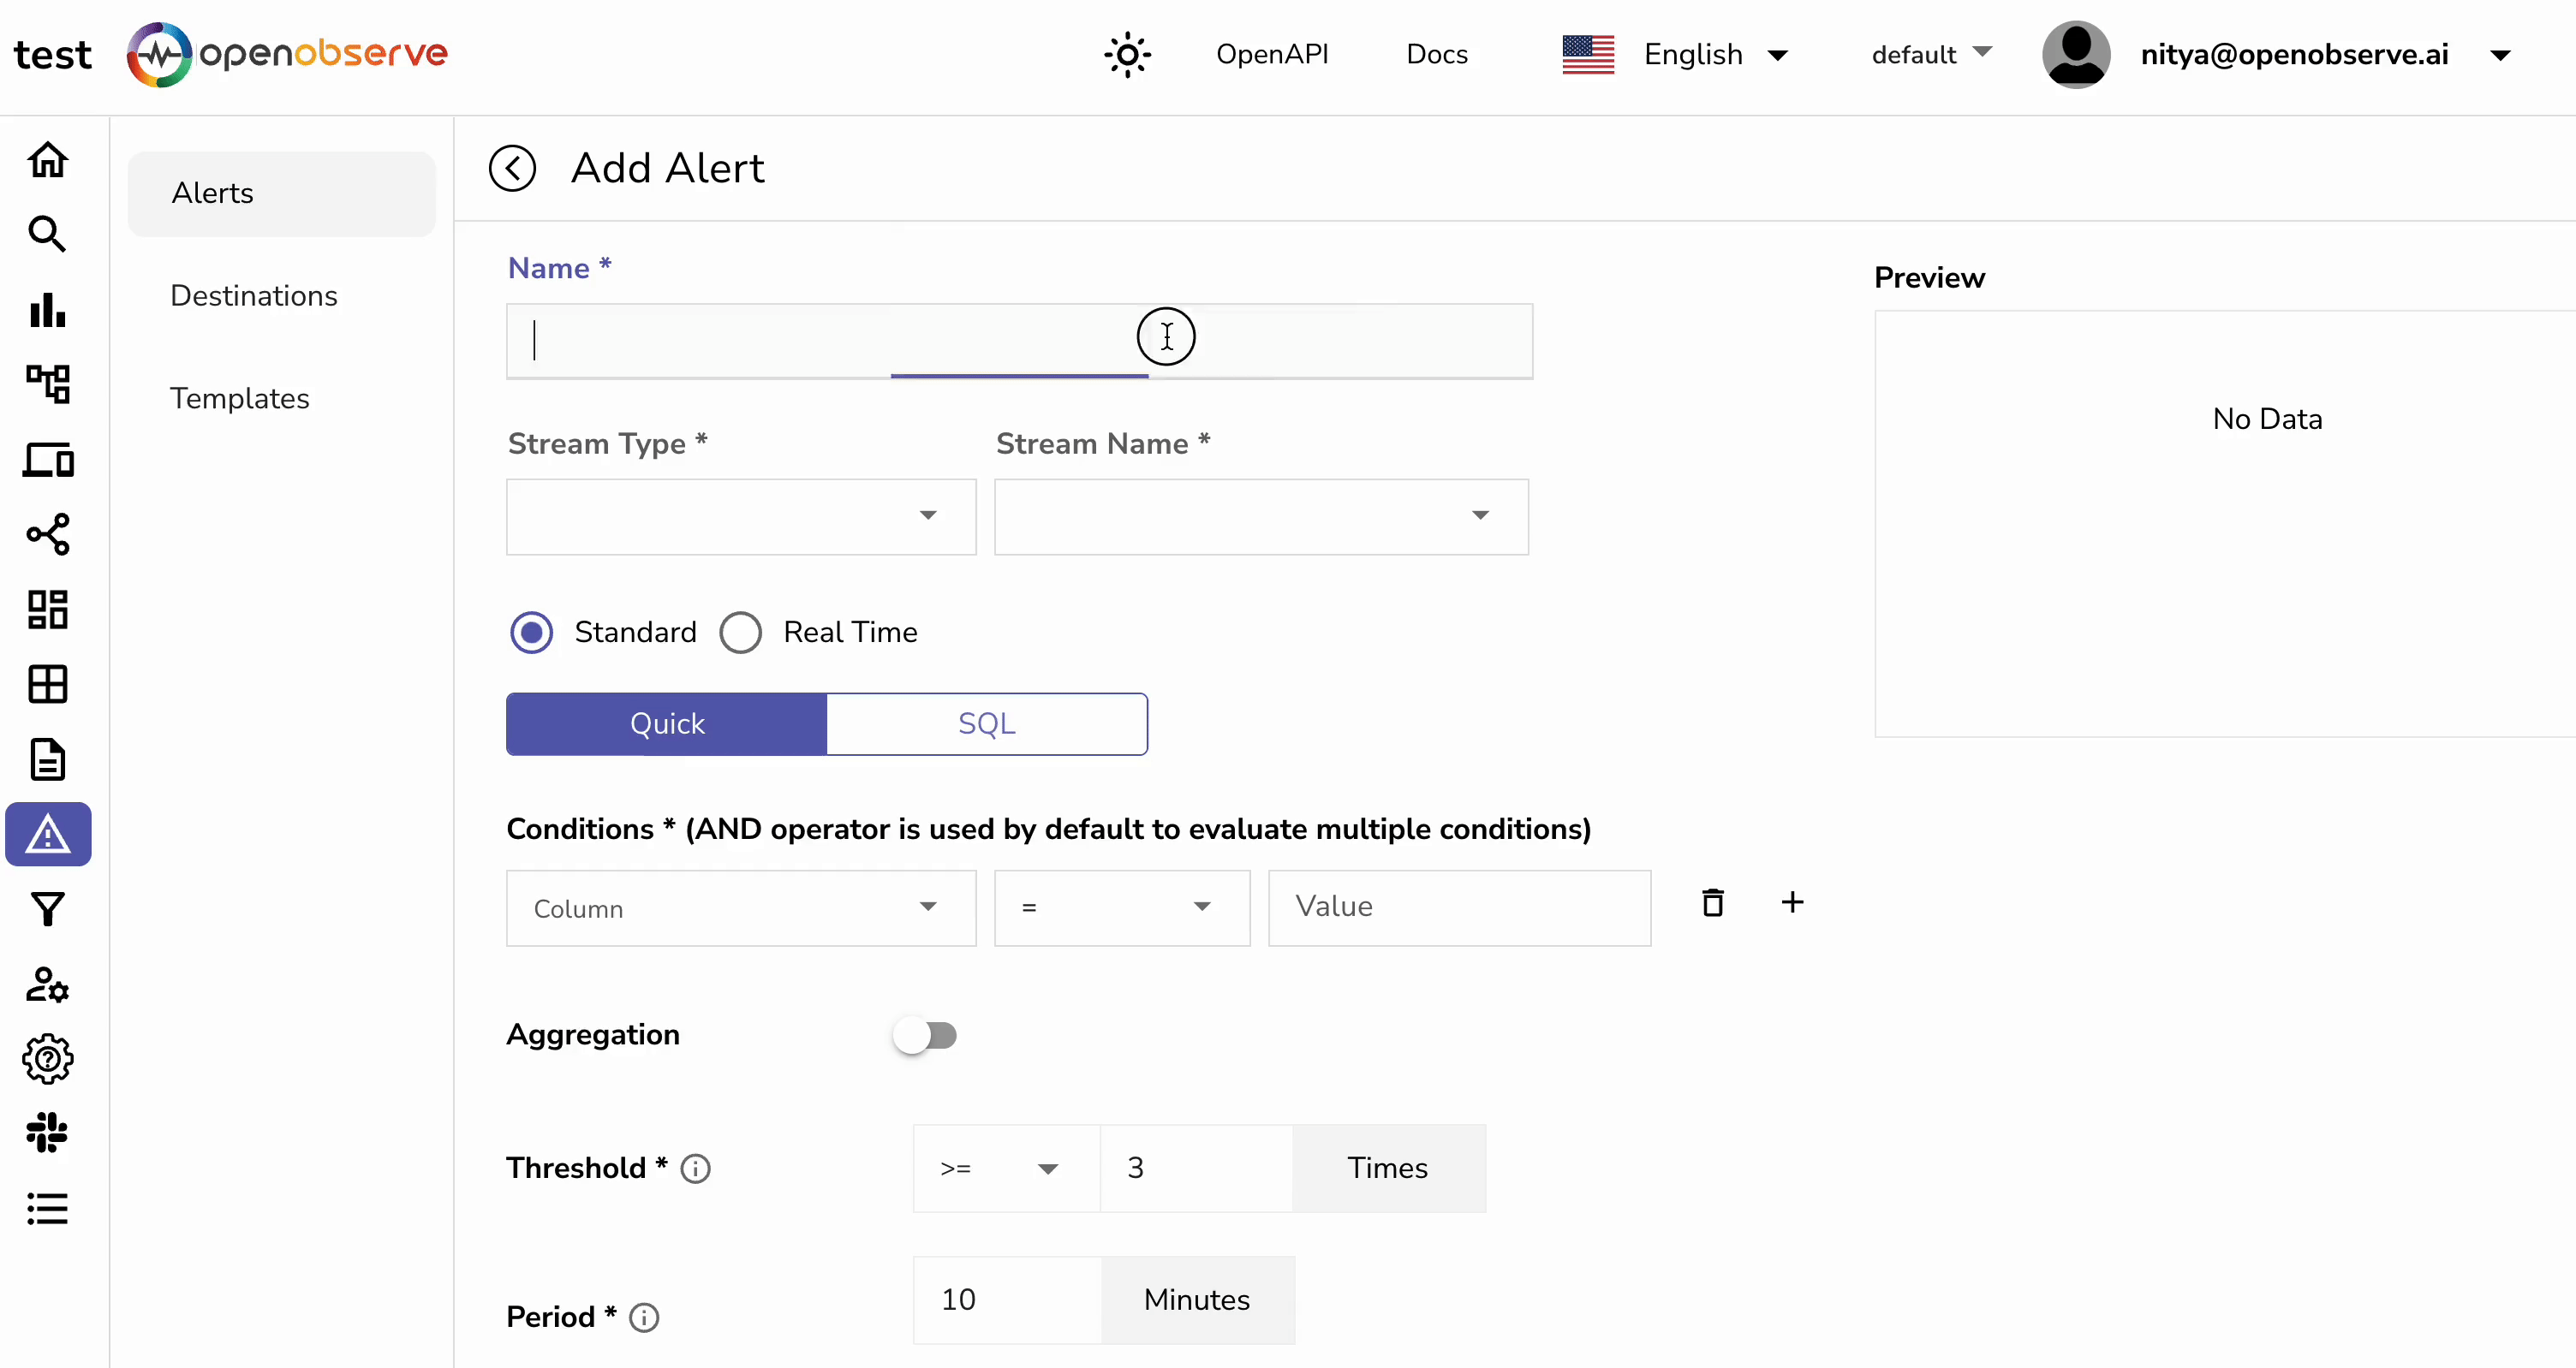Click the Home icon in sidebar
Image resolution: width=2576 pixels, height=1368 pixels.
tap(46, 158)
